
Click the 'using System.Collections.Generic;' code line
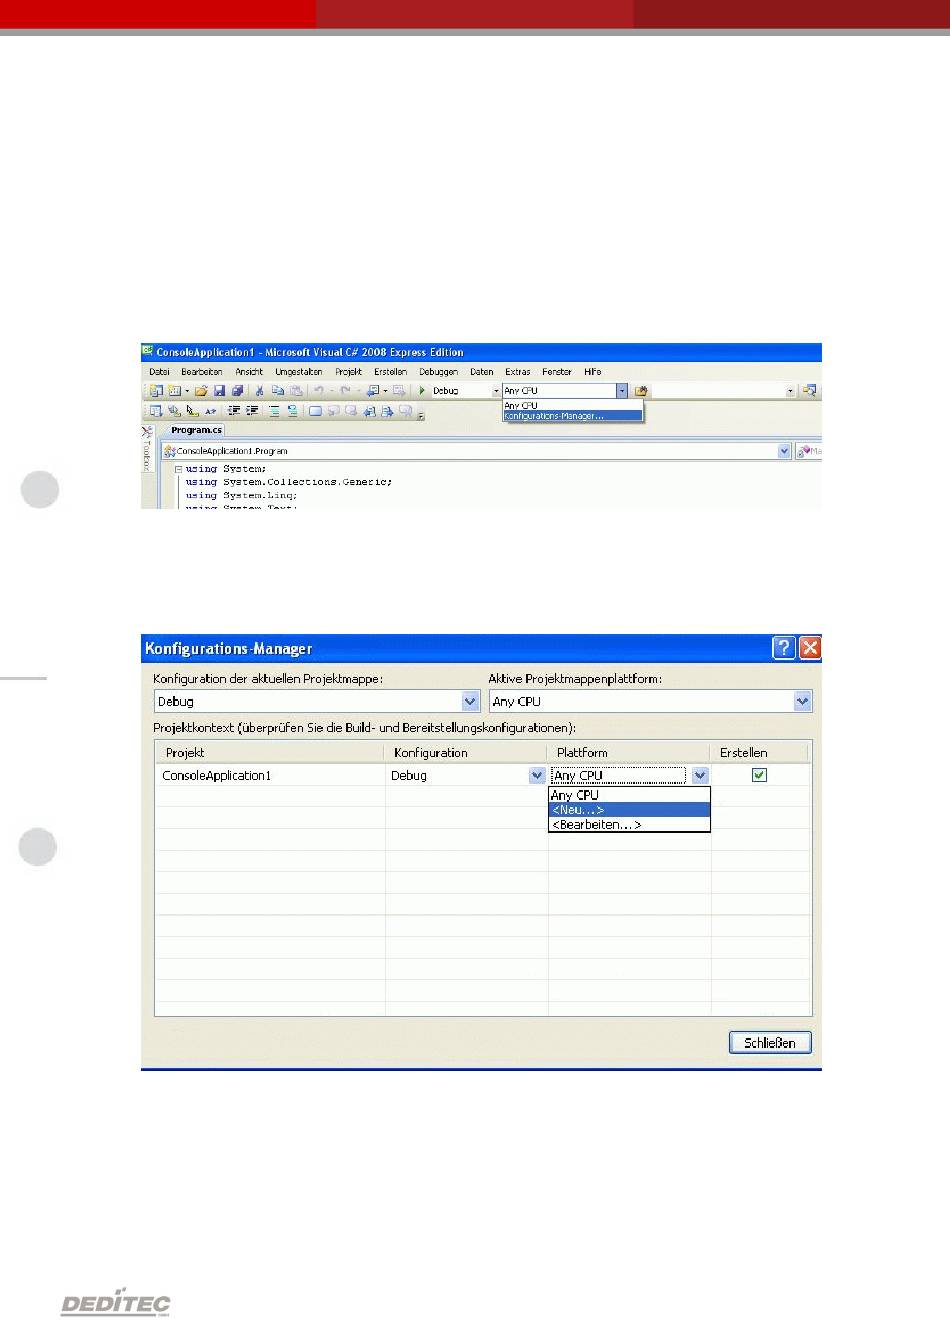[x=289, y=482]
